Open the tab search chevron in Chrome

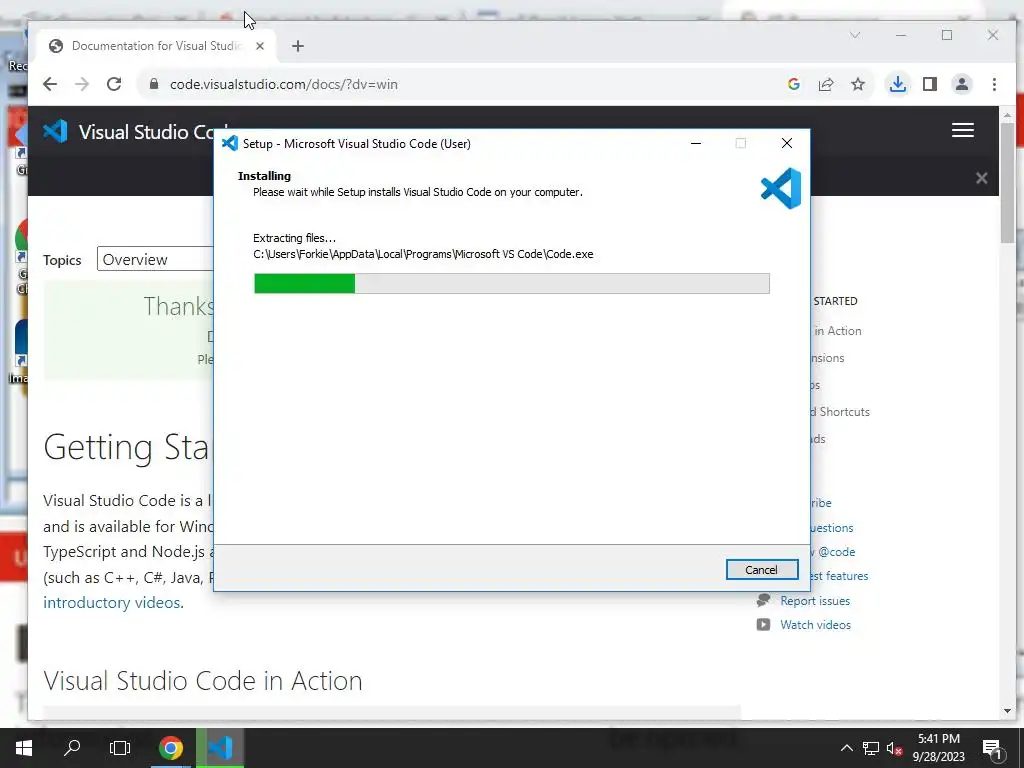click(855, 35)
